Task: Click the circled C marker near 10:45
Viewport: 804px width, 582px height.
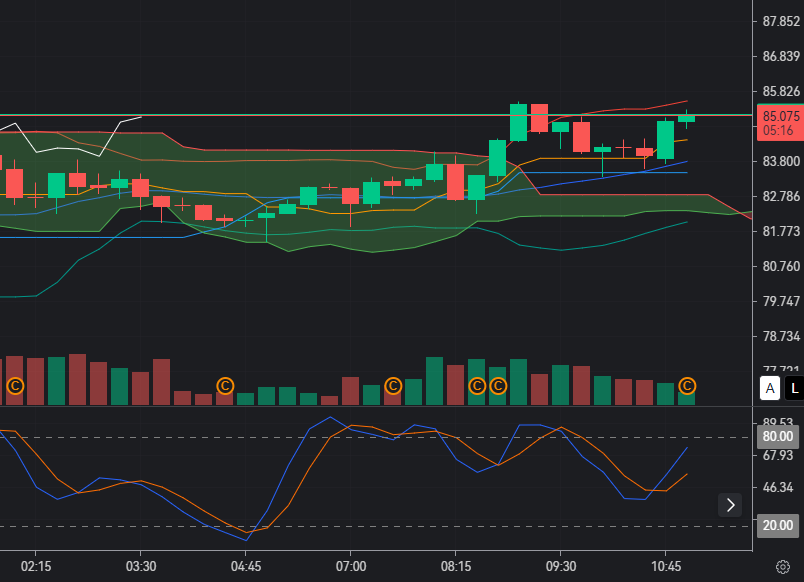Action: pos(688,385)
